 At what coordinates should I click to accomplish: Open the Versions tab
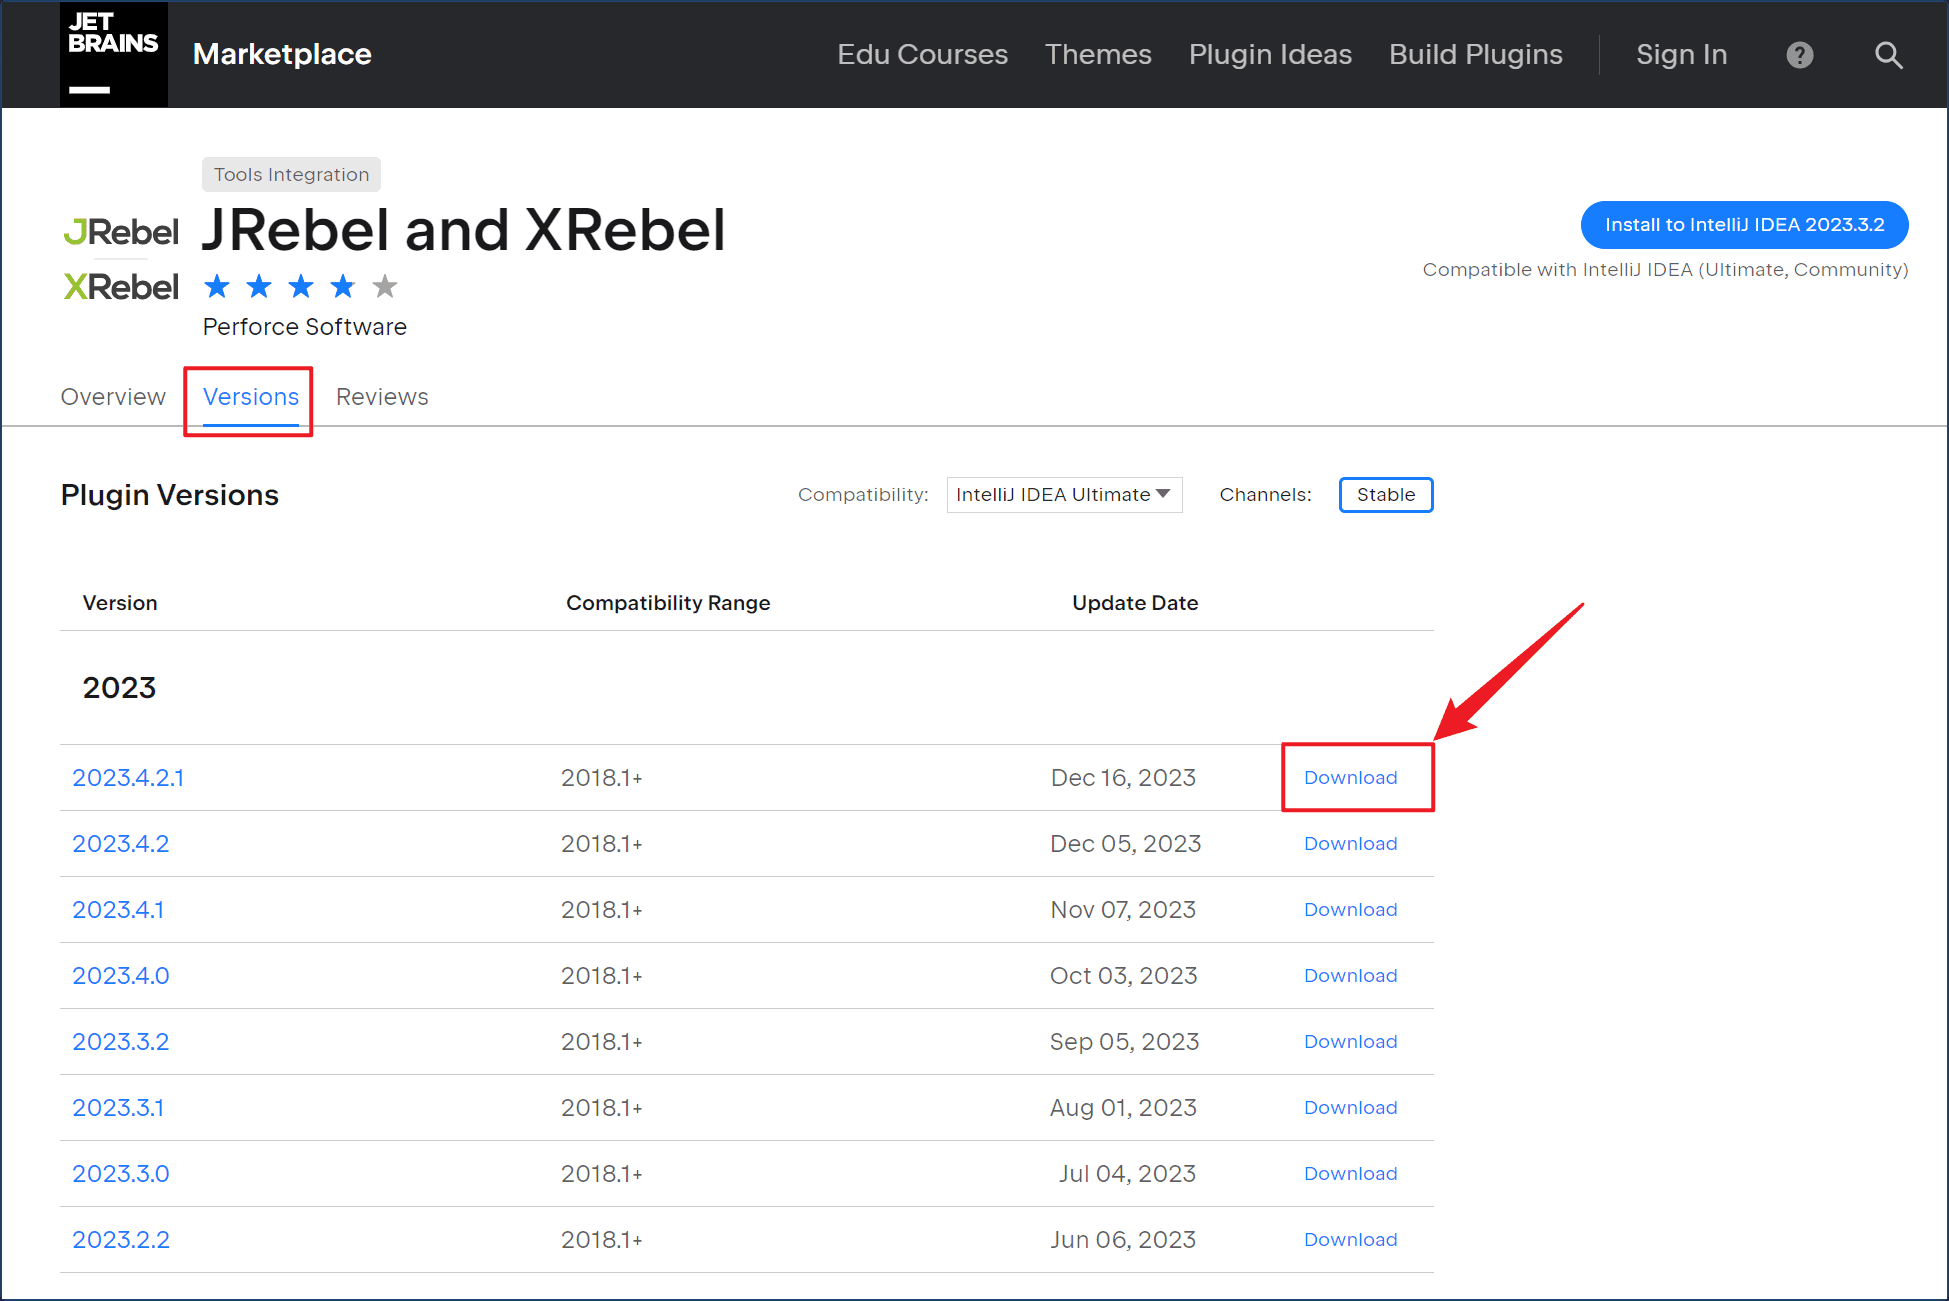coord(251,397)
